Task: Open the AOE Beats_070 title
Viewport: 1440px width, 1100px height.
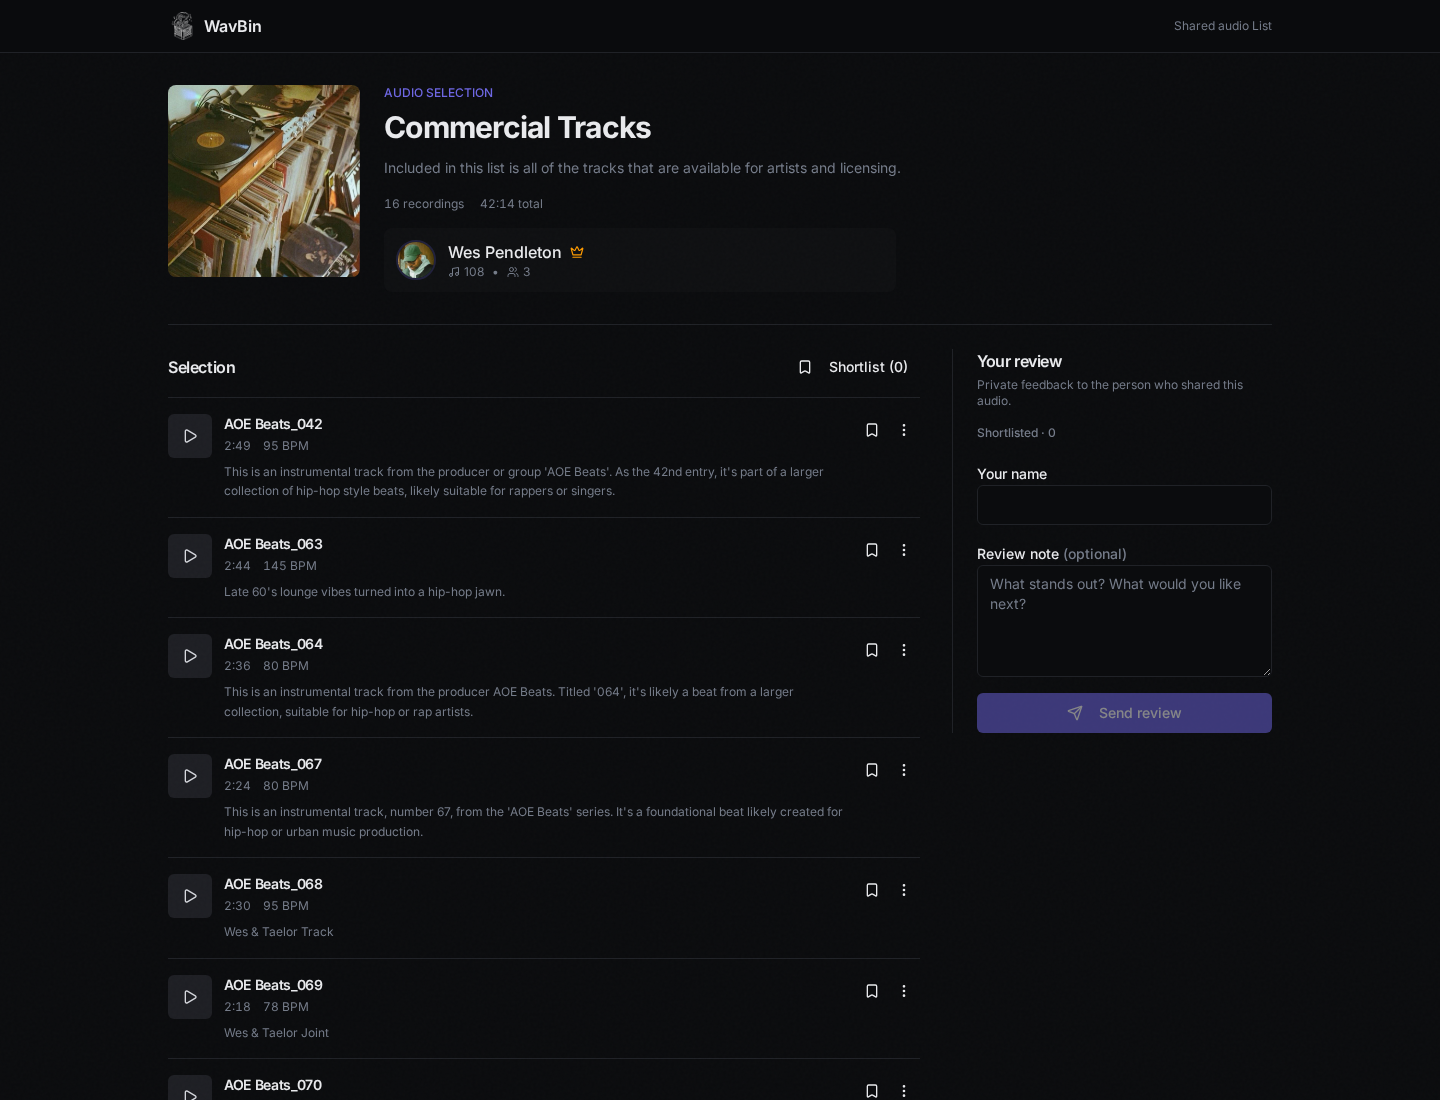Action: point(273,1085)
